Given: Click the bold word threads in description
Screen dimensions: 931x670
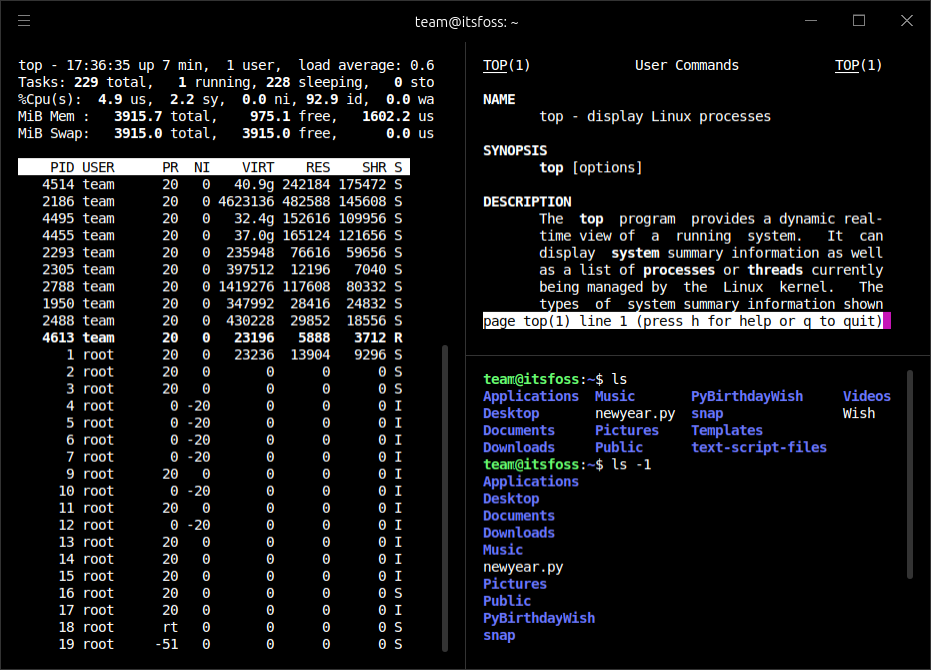Looking at the screenshot, I should (775, 270).
